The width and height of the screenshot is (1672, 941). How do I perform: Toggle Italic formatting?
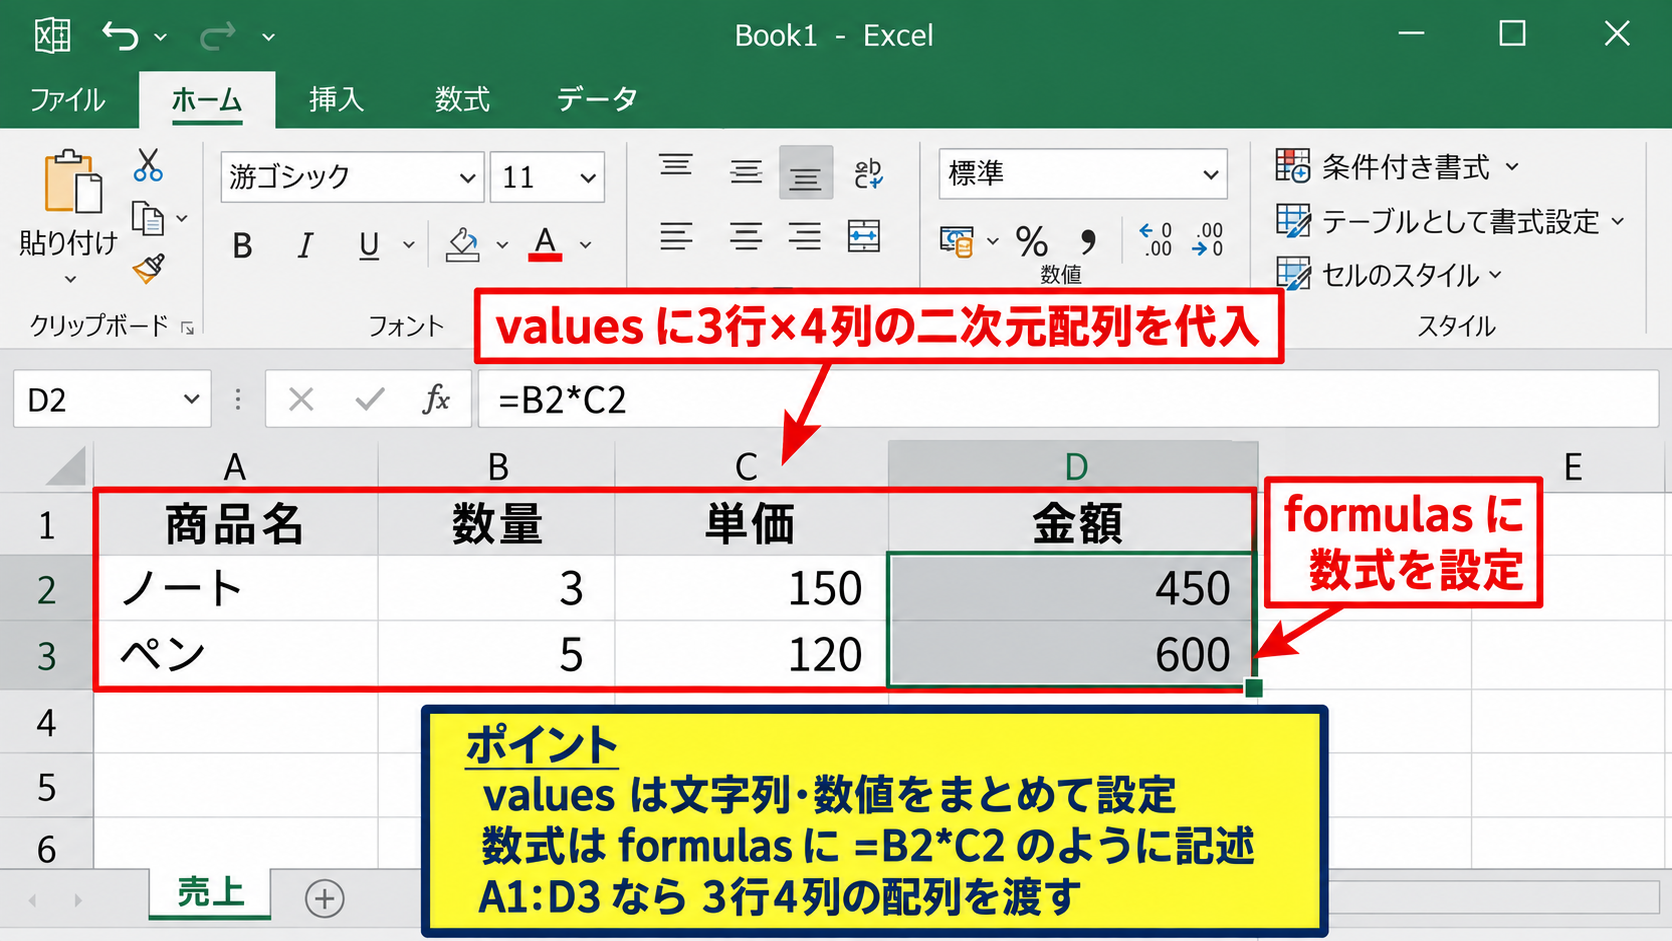[305, 245]
